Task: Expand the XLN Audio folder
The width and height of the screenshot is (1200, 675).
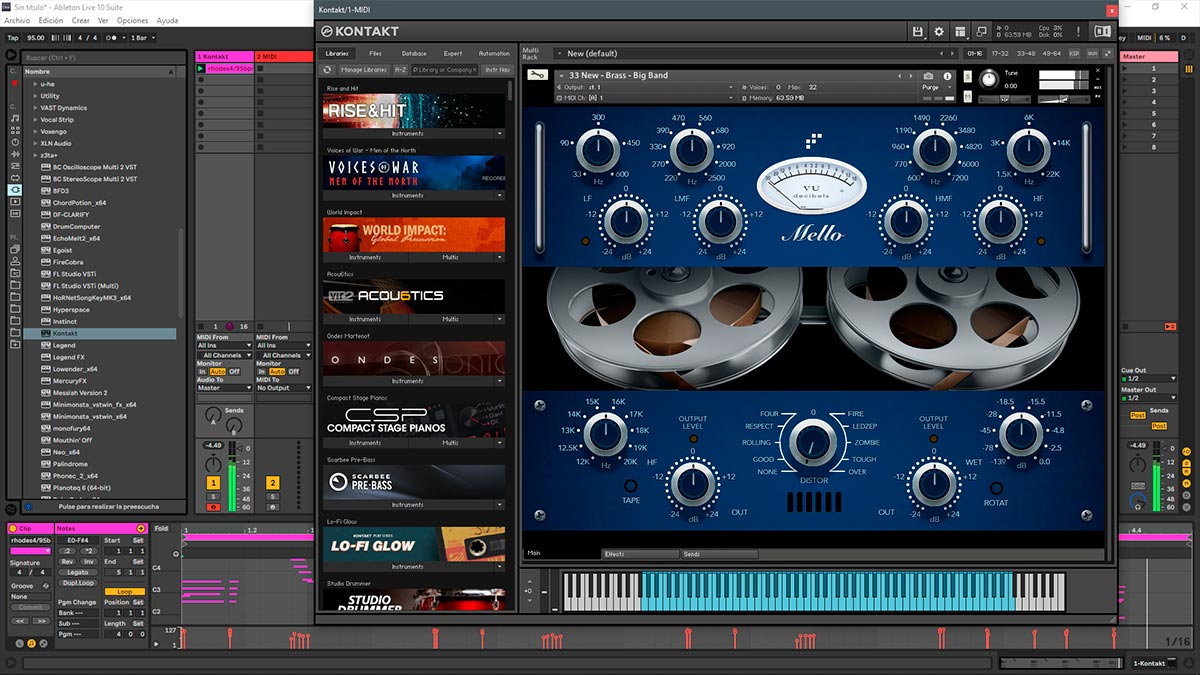Action: [x=35, y=144]
